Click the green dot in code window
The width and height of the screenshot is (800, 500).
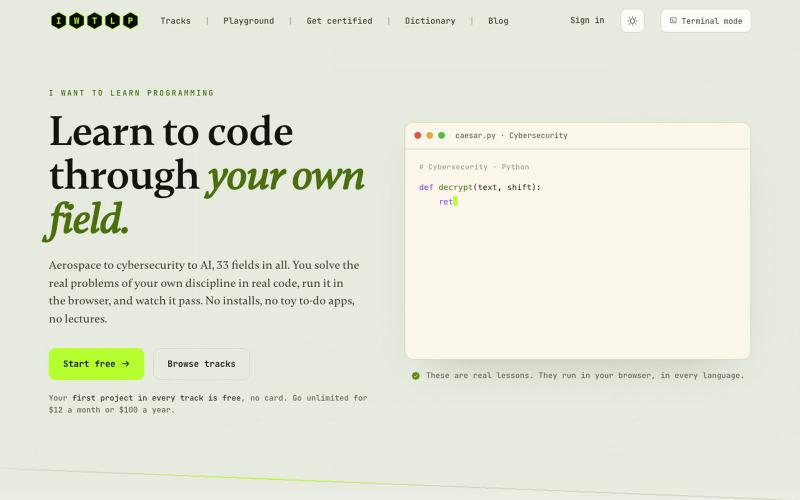tap(442, 135)
